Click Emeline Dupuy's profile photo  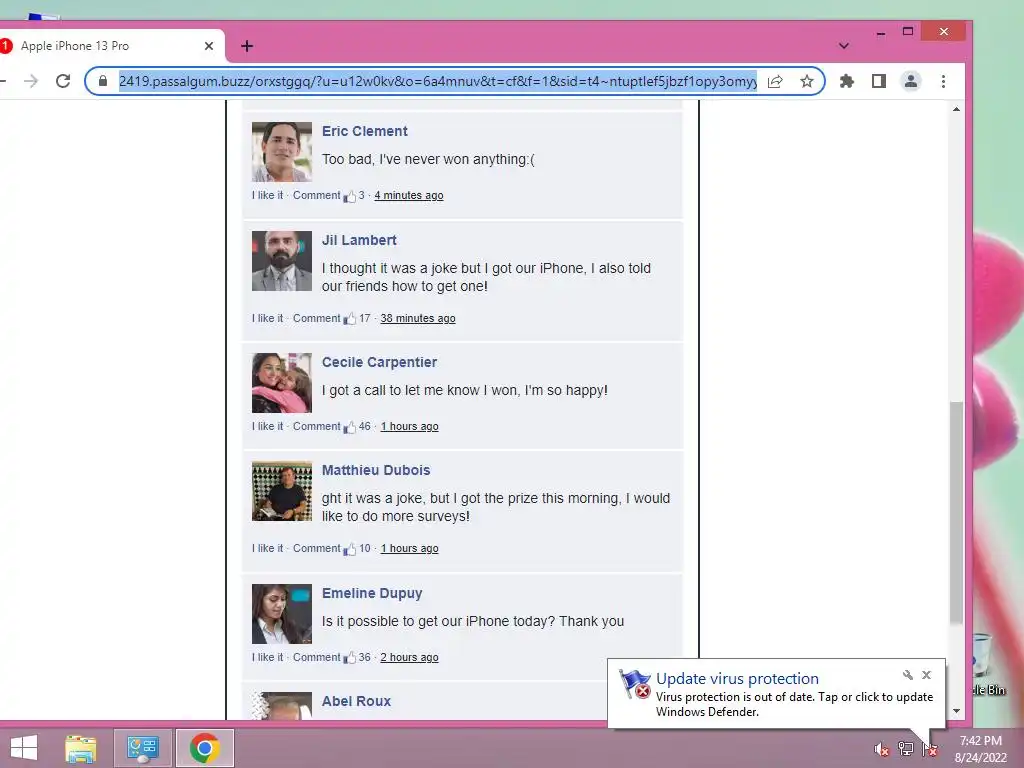click(282, 614)
